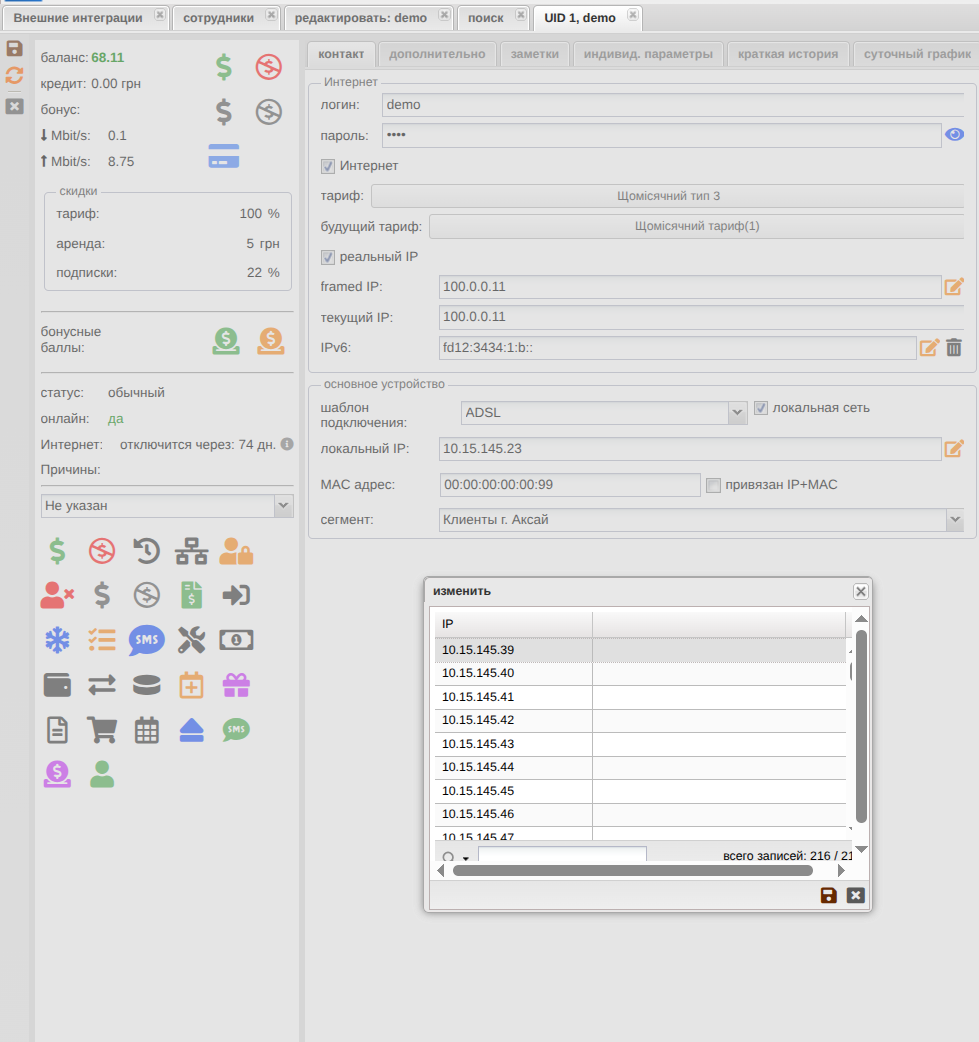979x1042 pixels.
Task: Show password with the eye icon
Action: coord(954,135)
